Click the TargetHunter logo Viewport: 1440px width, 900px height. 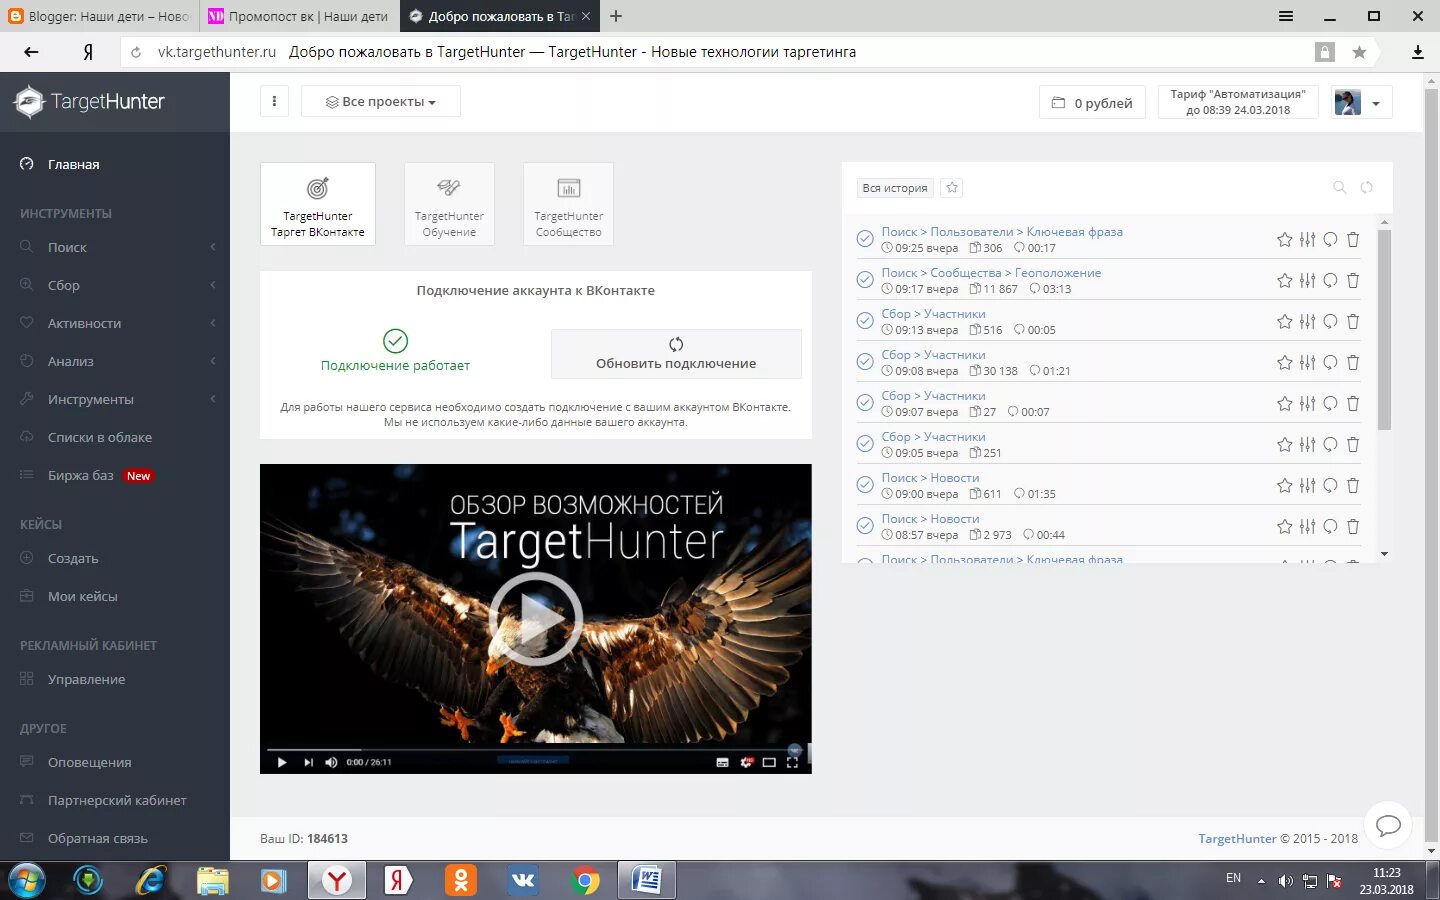point(89,101)
